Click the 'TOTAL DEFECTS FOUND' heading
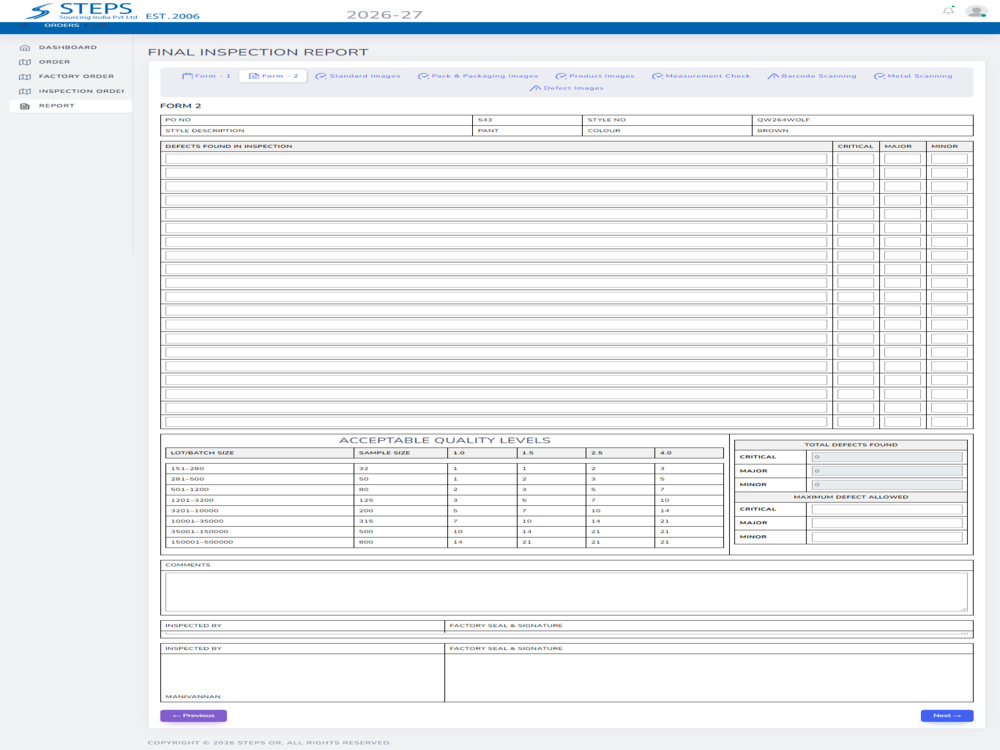1000x750 pixels. click(851, 445)
